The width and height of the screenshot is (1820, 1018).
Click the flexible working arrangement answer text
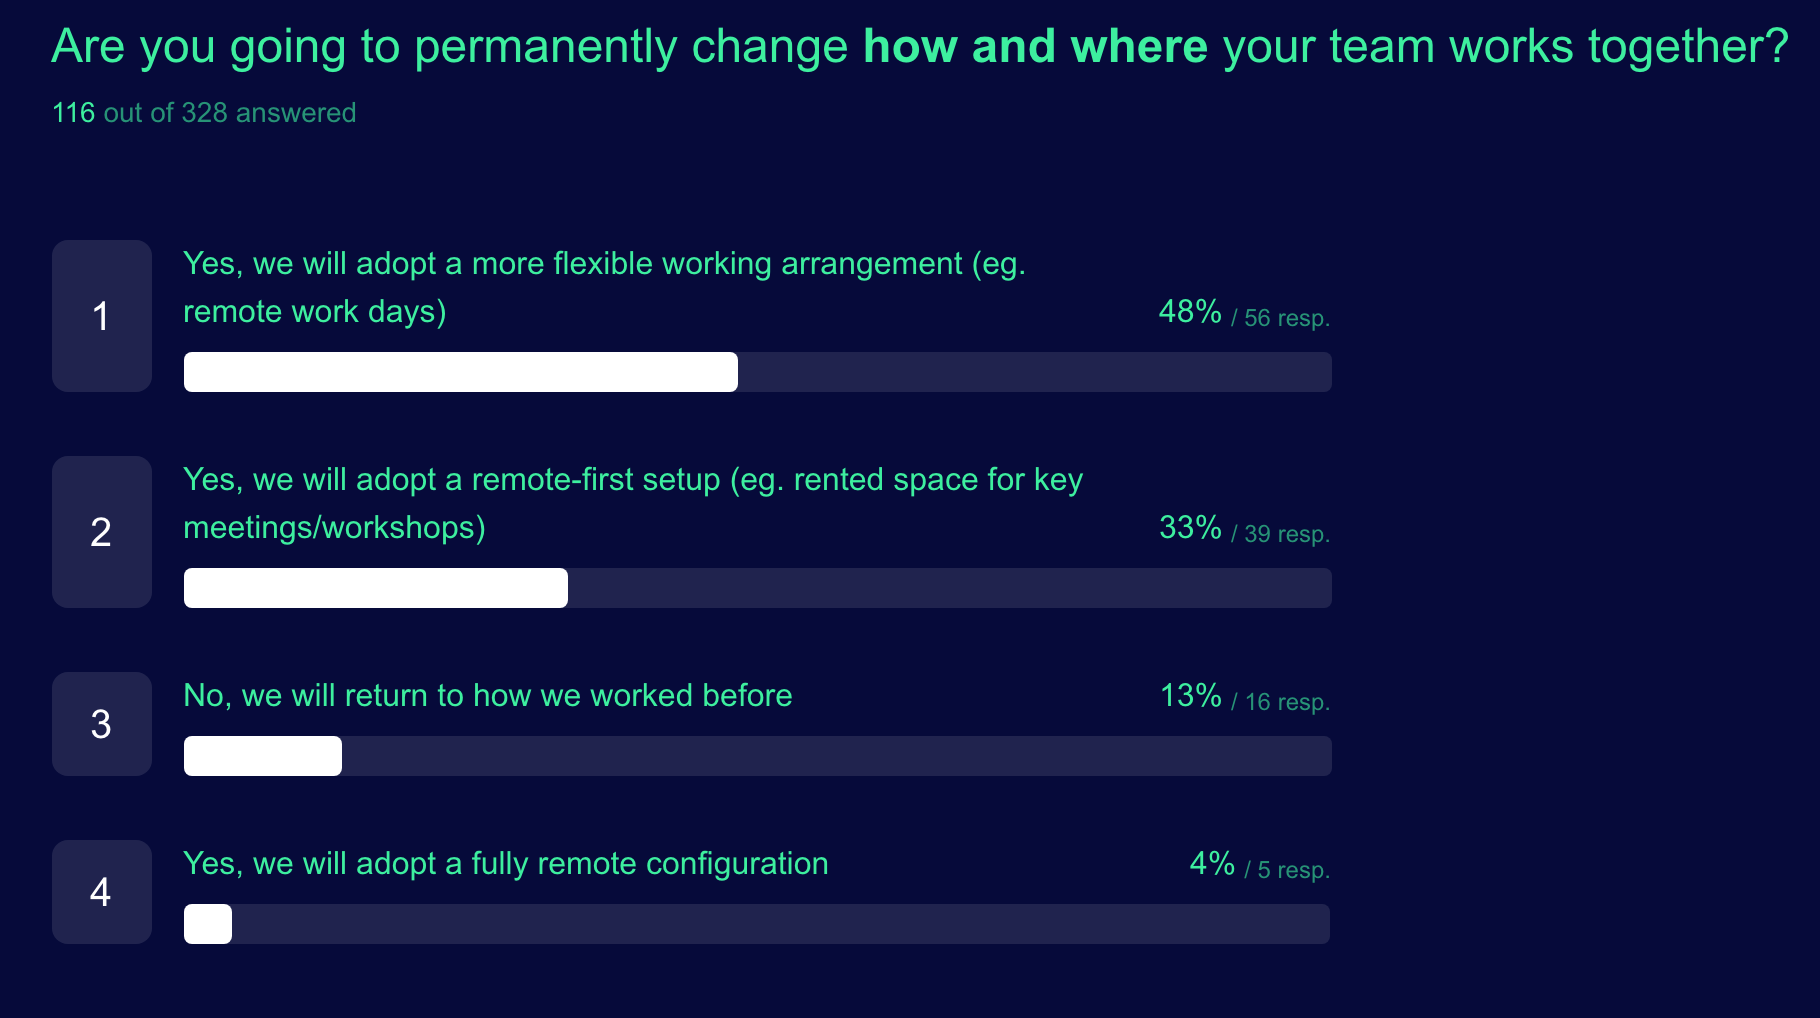pos(604,287)
